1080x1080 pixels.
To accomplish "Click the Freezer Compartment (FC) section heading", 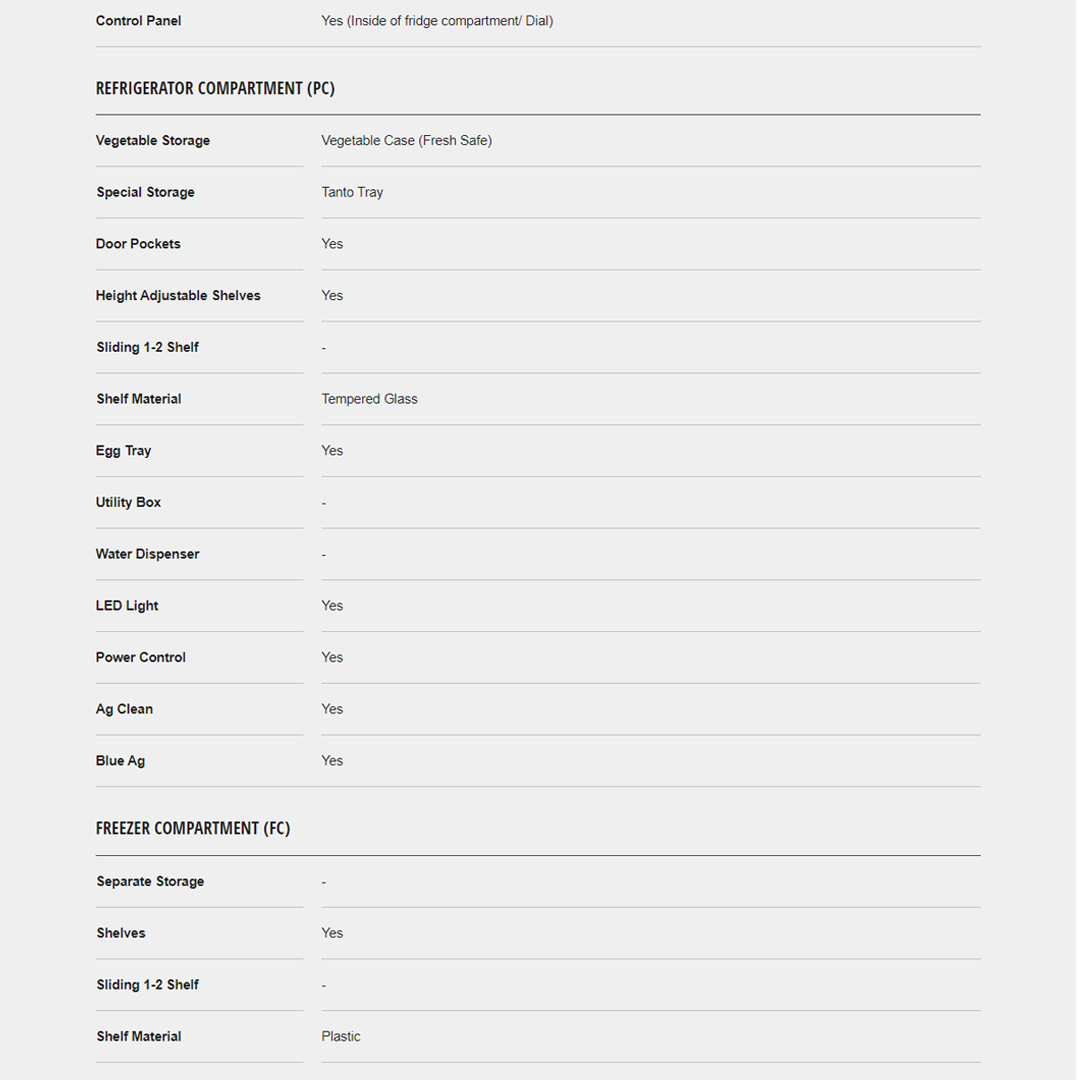I will click(193, 829).
